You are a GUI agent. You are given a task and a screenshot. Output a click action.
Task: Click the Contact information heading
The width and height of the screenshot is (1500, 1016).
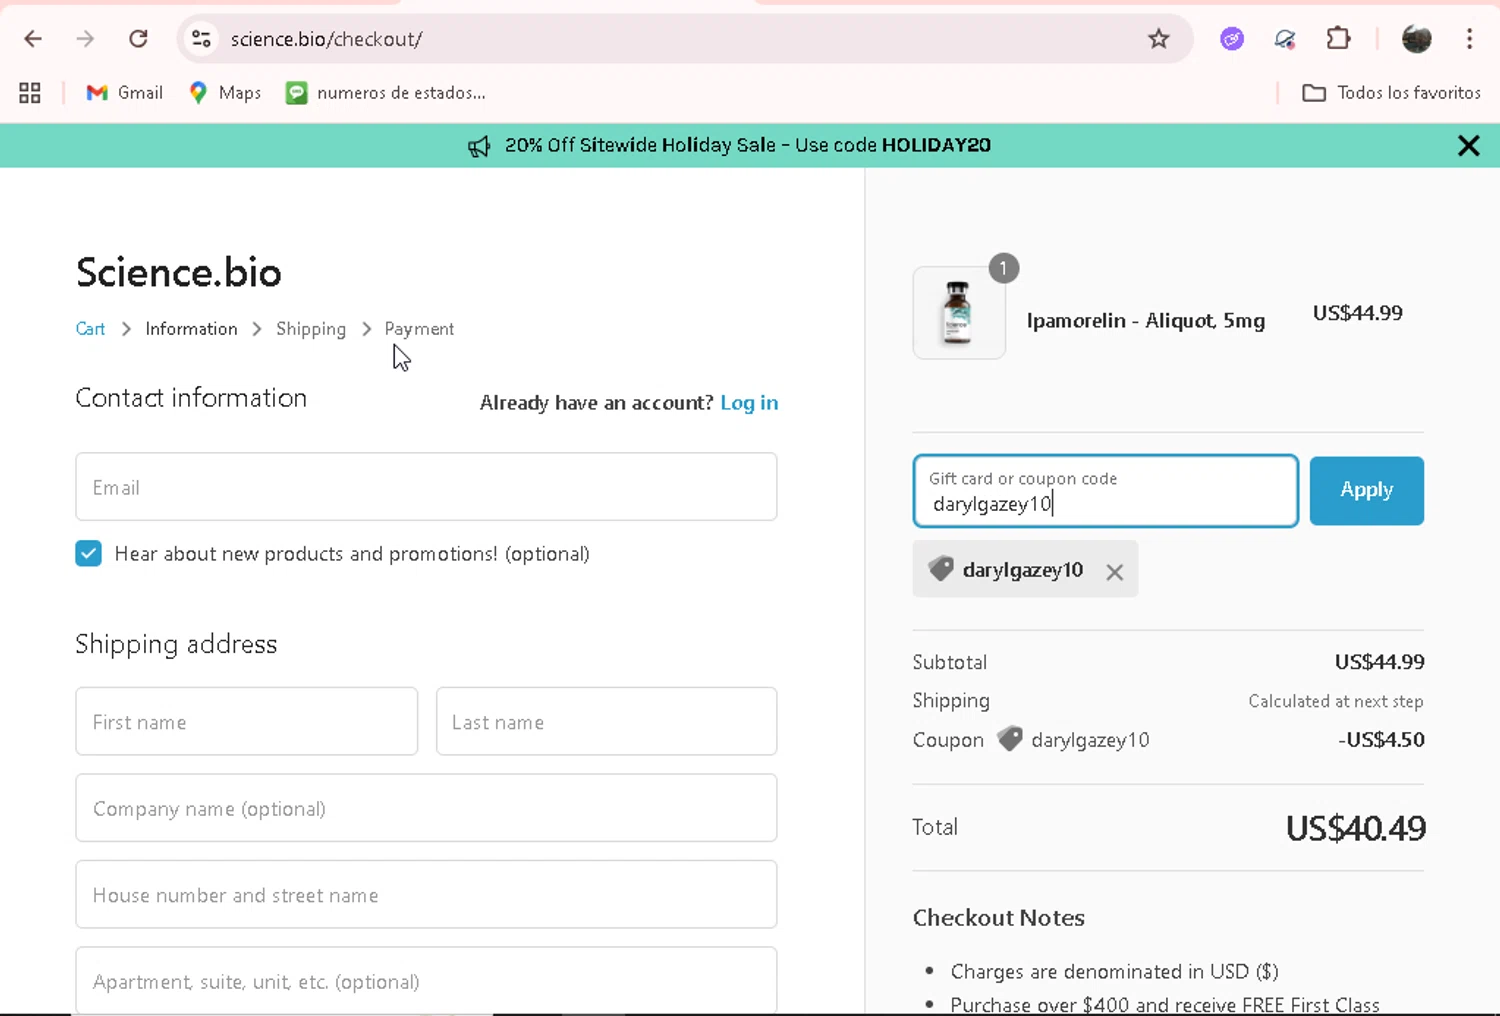coord(191,398)
